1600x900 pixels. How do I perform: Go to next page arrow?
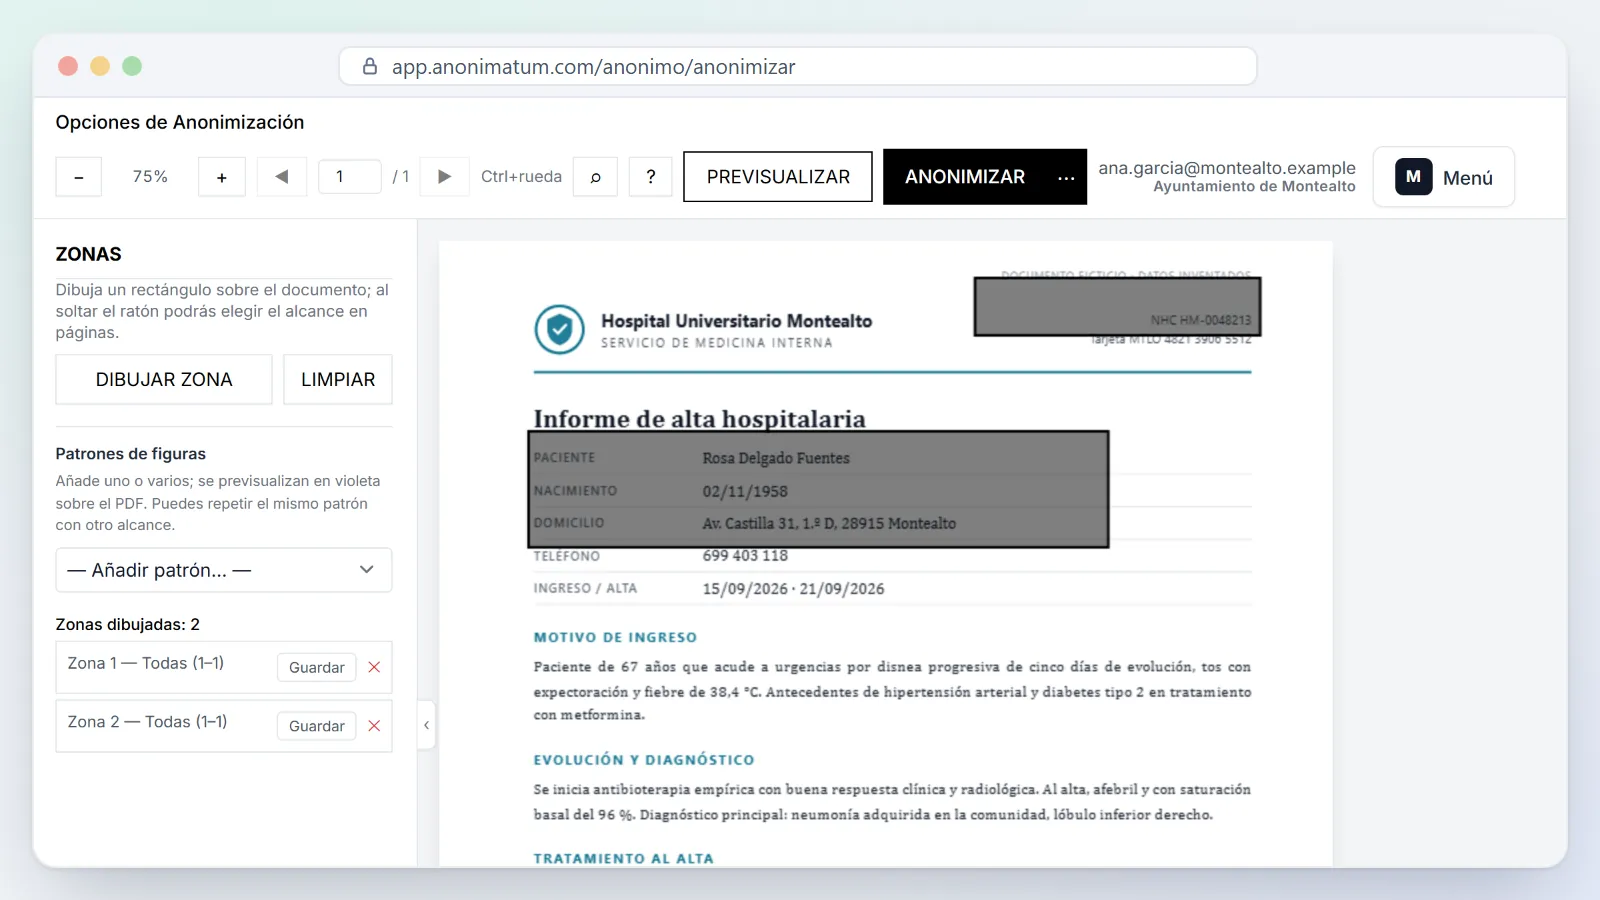click(445, 177)
